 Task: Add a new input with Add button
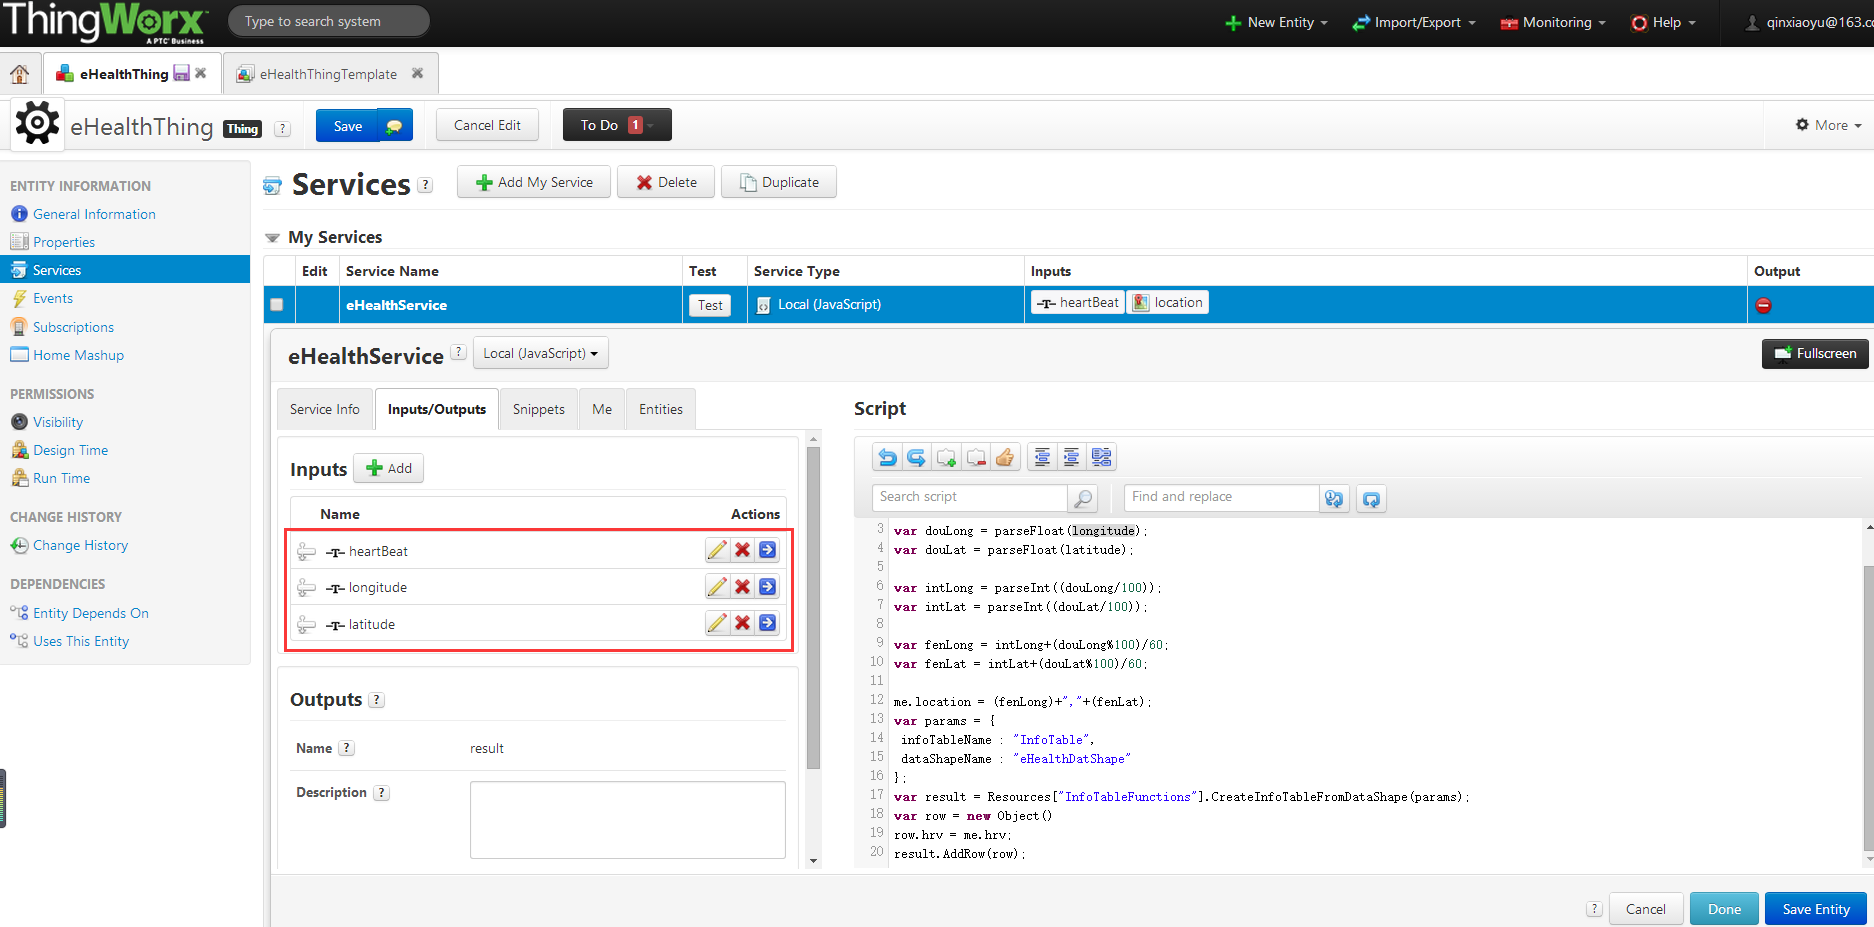click(x=389, y=468)
